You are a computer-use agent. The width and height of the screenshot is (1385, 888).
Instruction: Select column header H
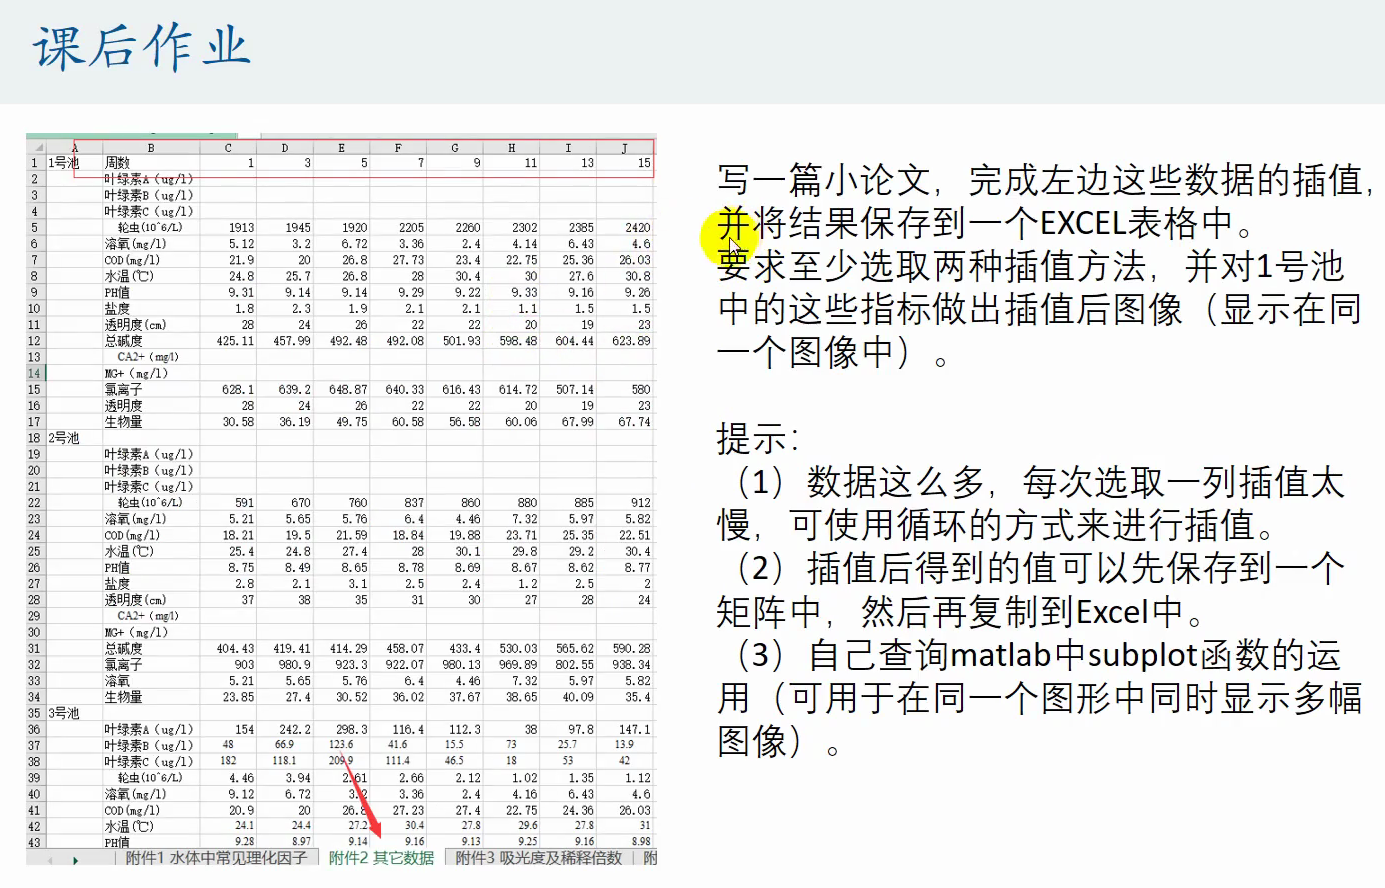[x=511, y=148]
